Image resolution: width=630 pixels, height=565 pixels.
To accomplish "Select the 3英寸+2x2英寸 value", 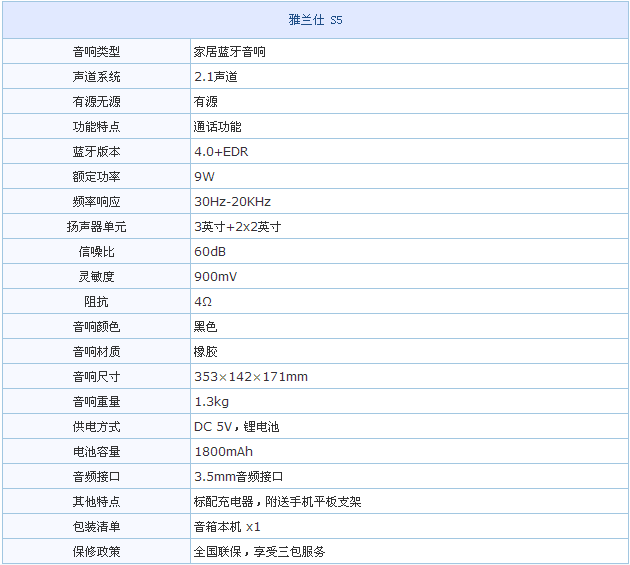I will click(237, 227).
